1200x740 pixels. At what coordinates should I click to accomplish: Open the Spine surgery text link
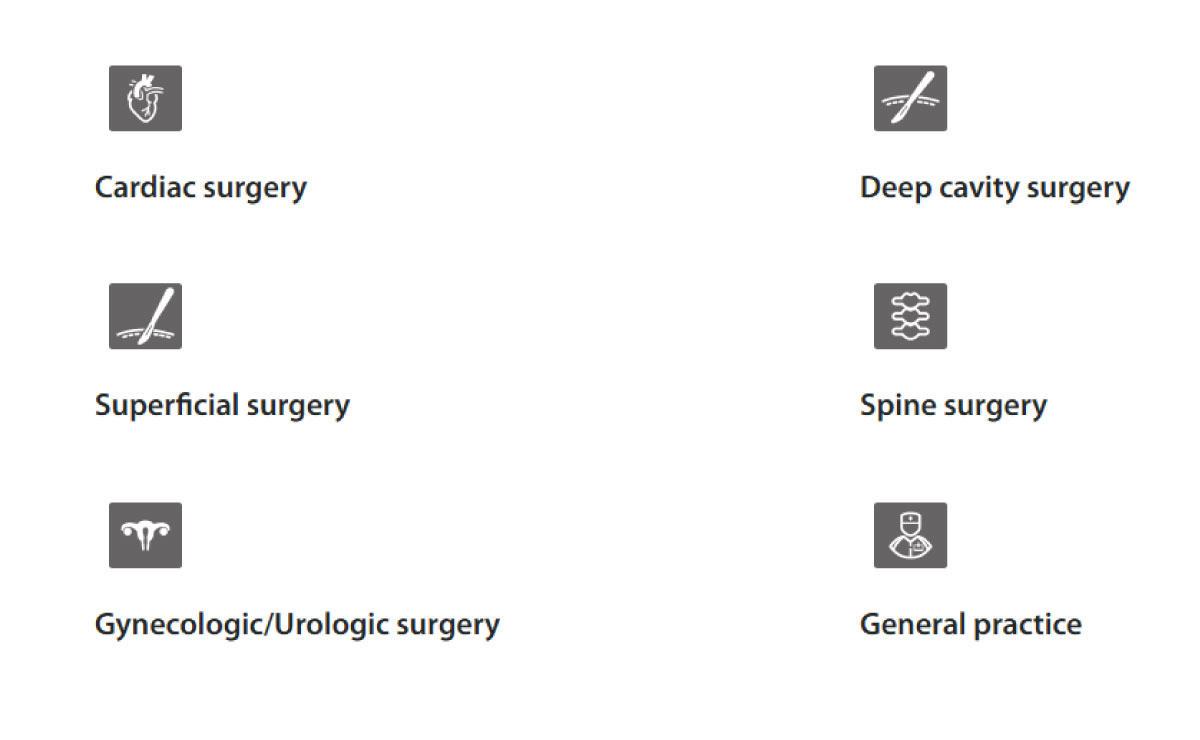[x=953, y=406]
